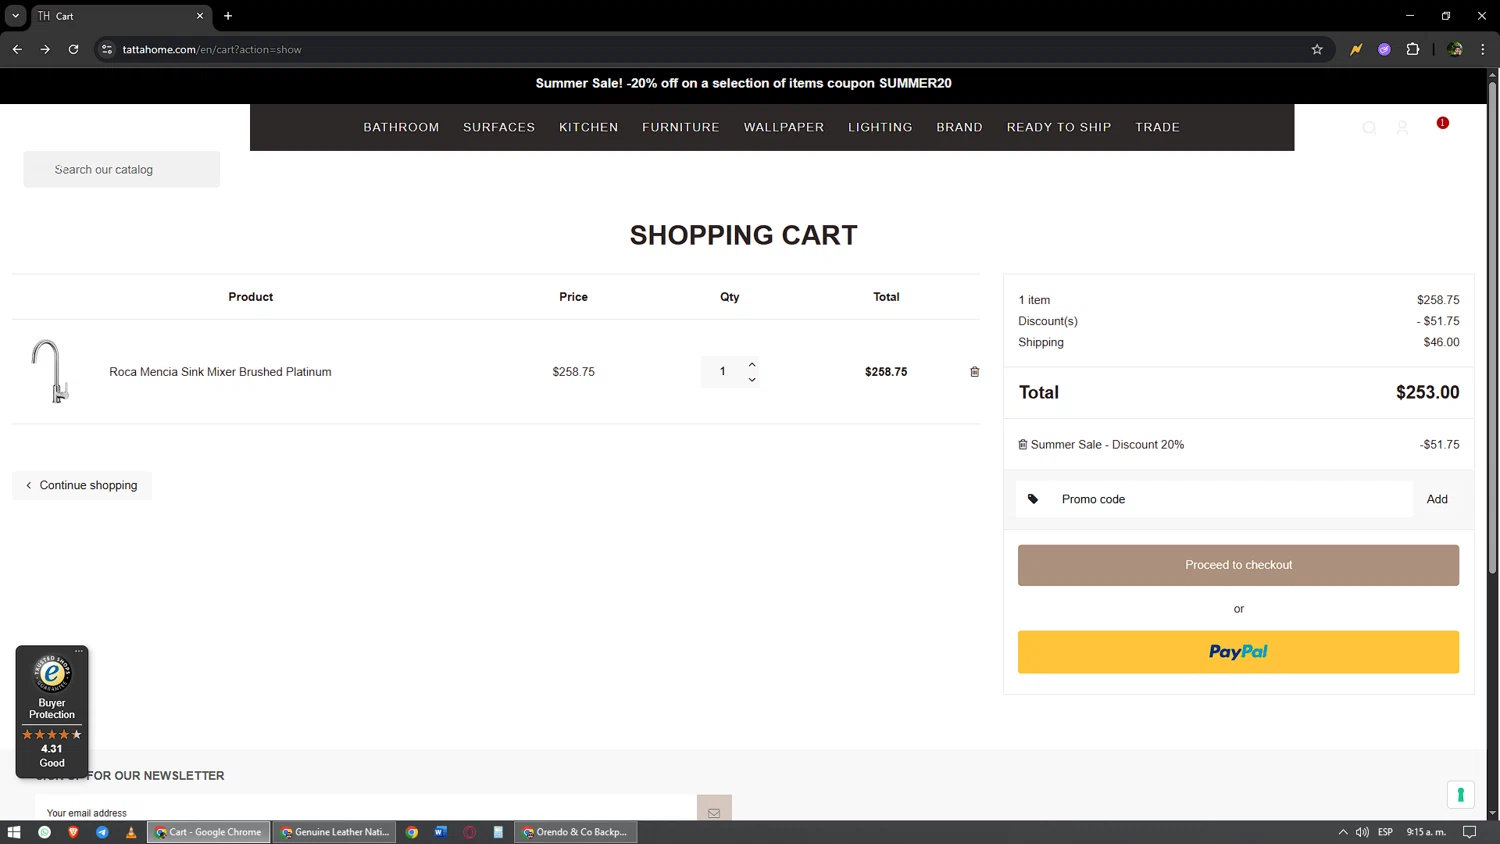
Task: Open the KITCHEN menu
Action: (x=588, y=127)
